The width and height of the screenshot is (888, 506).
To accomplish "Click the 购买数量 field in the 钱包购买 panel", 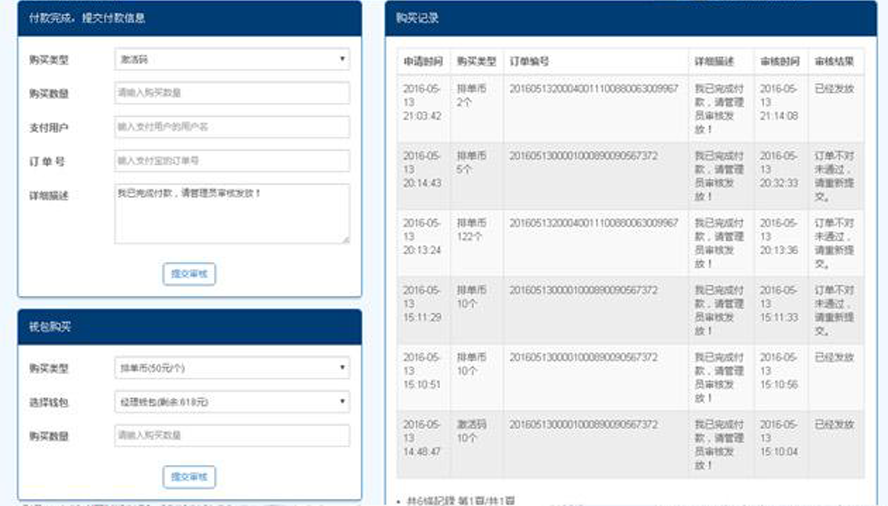I will point(232,435).
